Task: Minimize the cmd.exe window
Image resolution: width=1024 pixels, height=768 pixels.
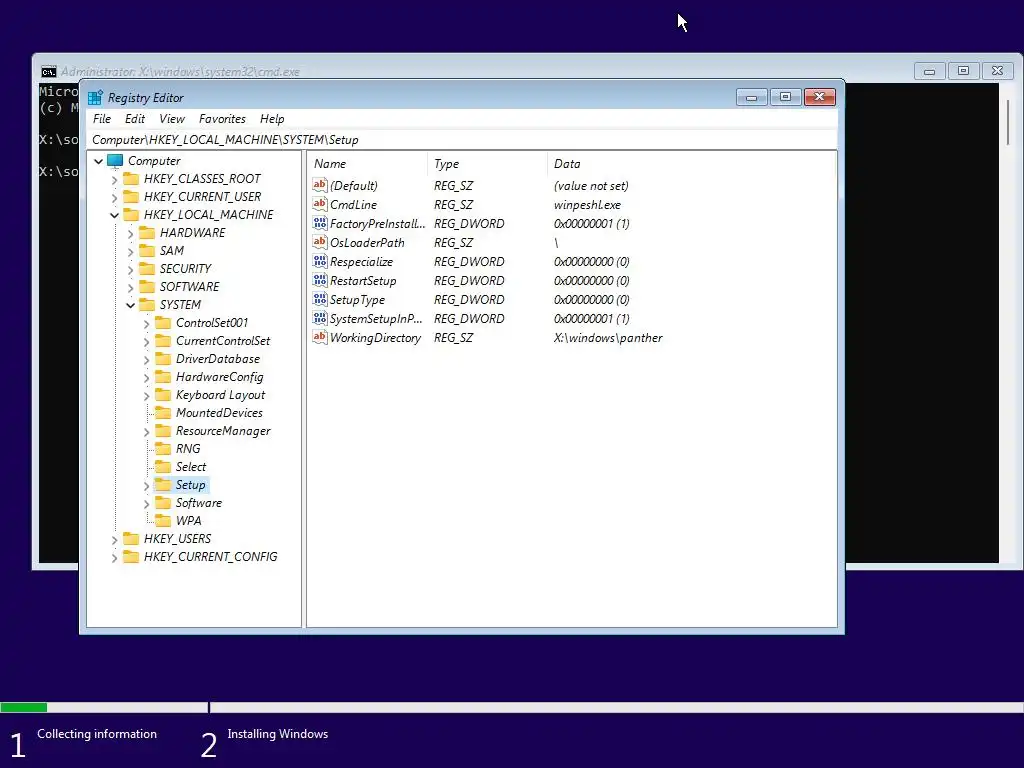Action: 929,71
